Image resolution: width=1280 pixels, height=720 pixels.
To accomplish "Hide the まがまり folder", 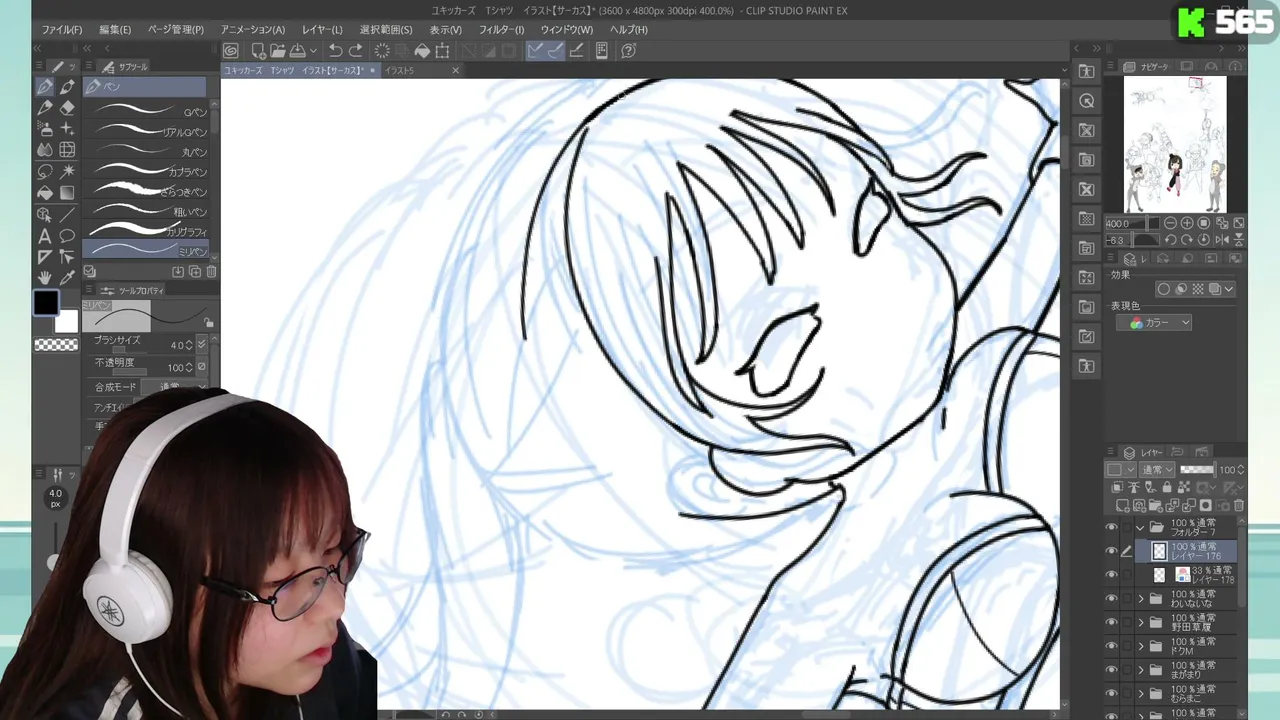I will (1111, 670).
